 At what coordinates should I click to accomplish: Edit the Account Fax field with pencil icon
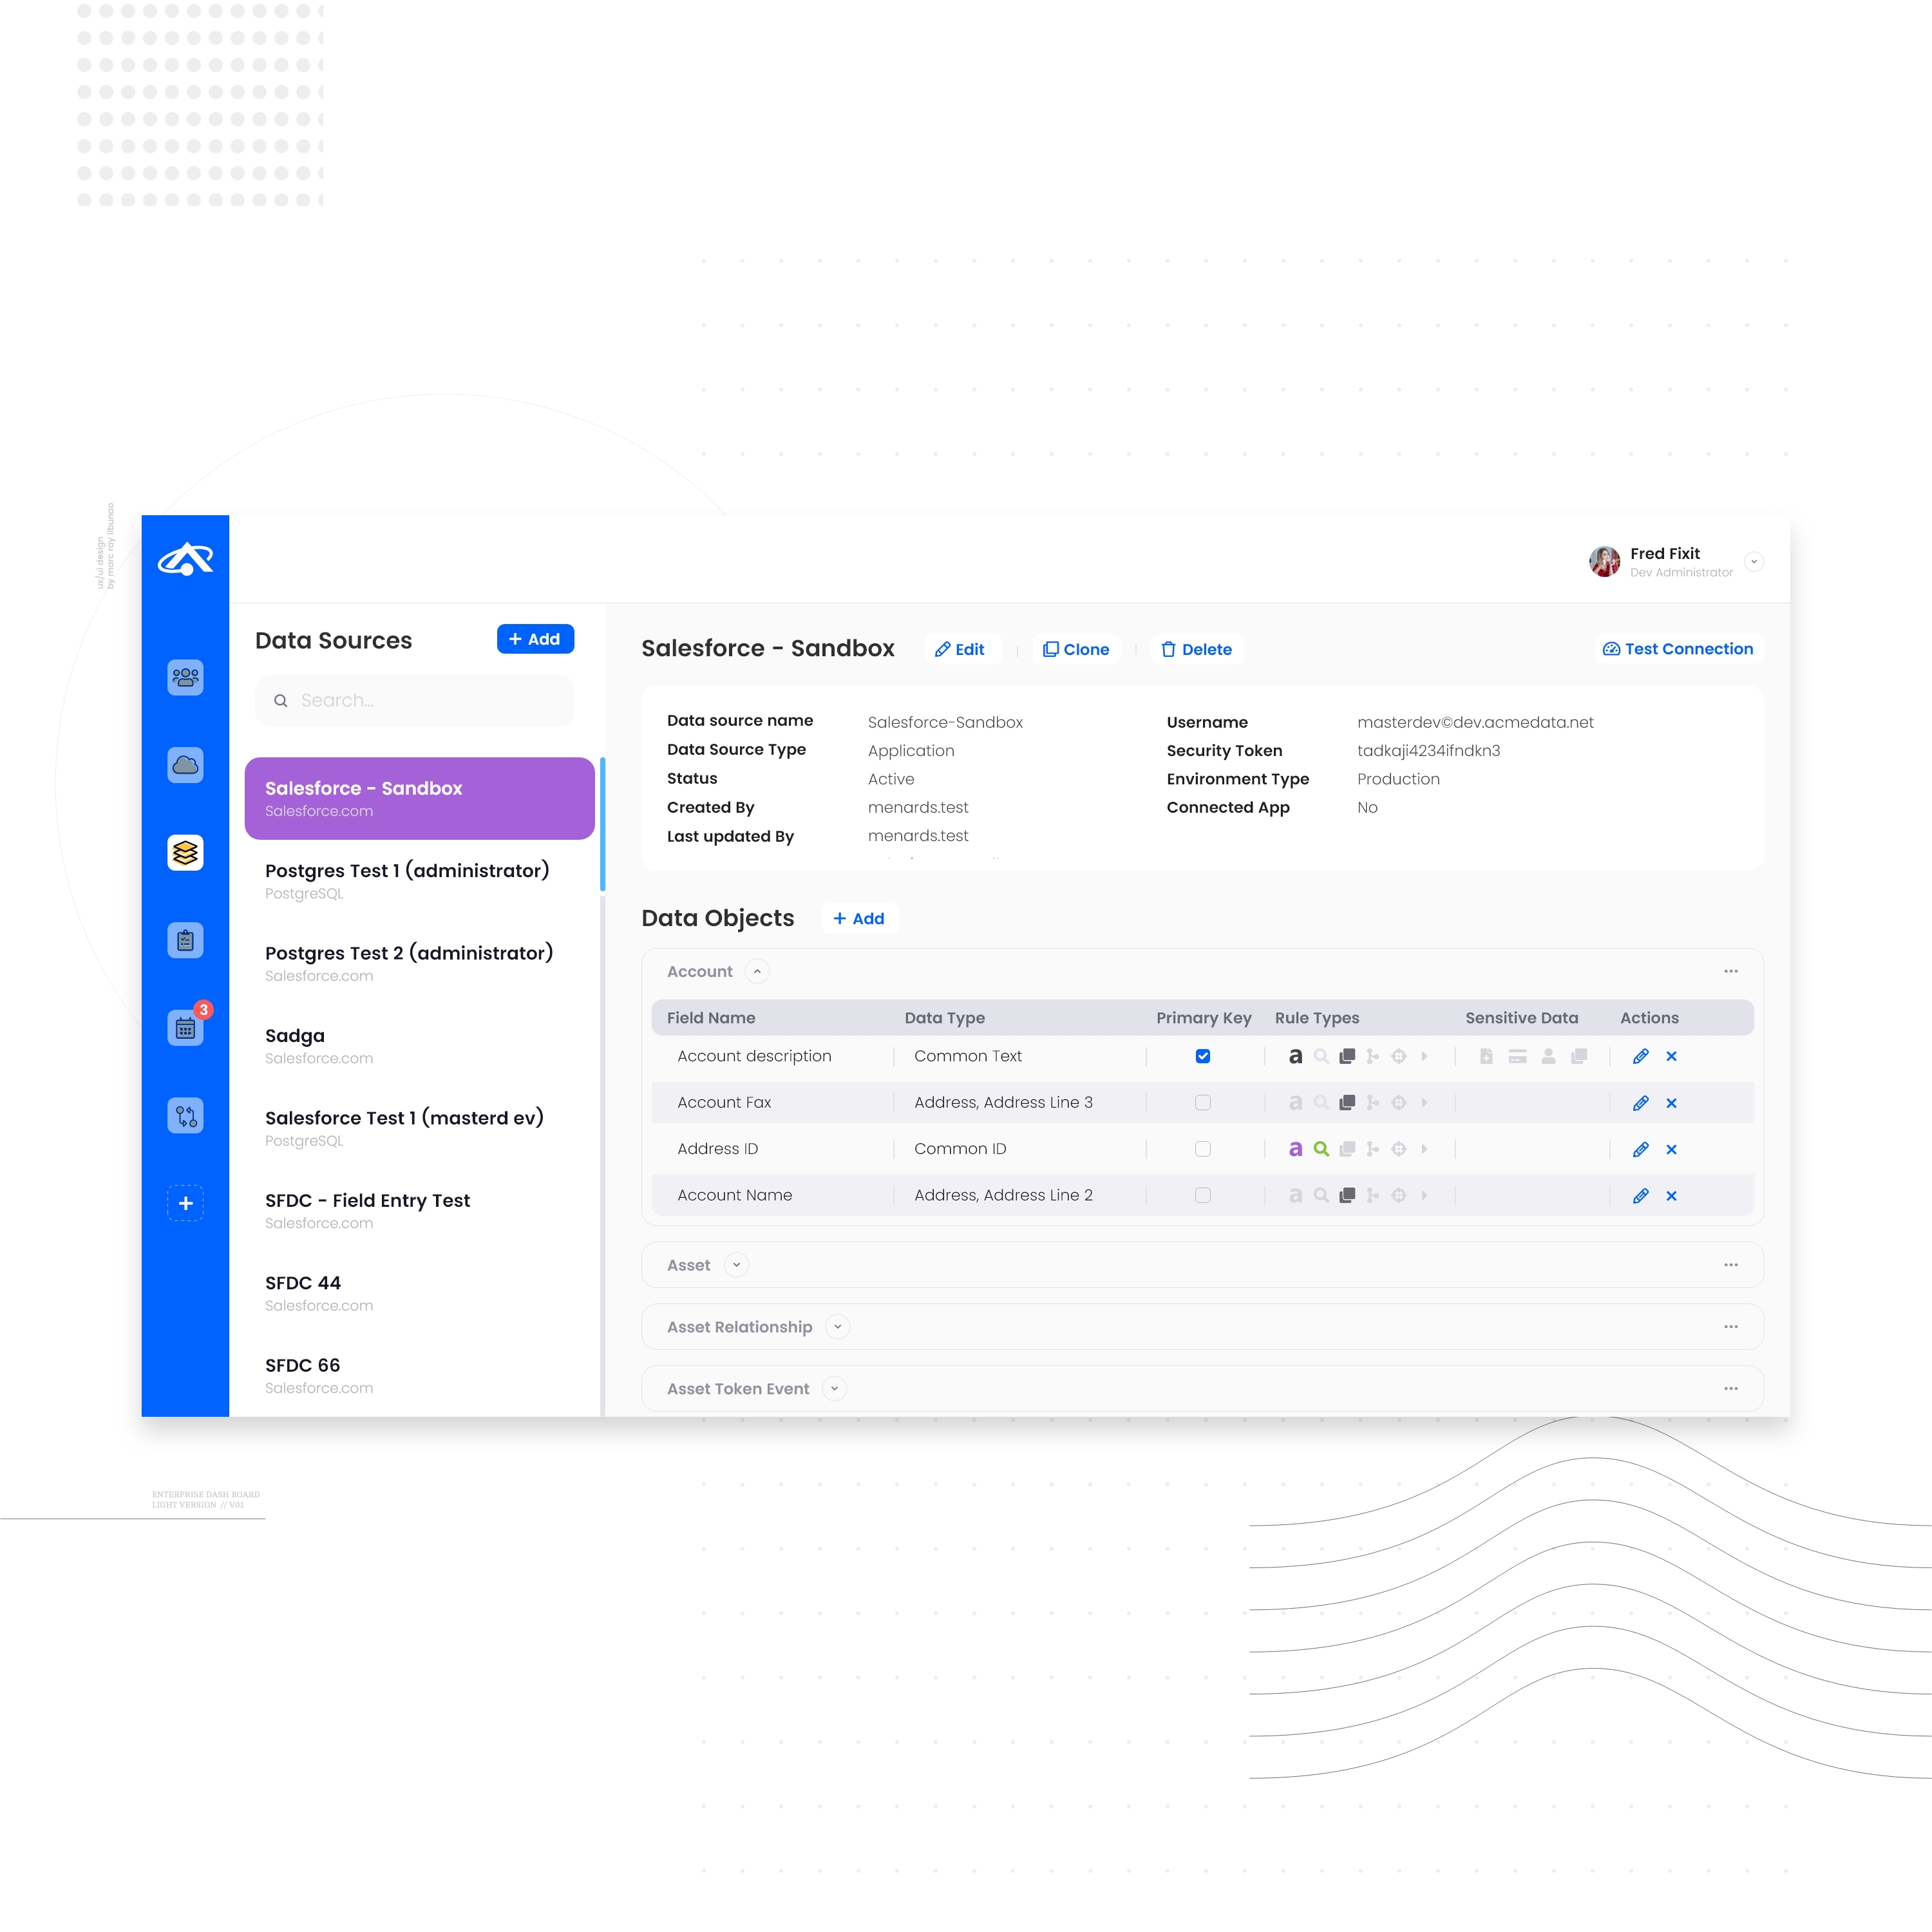1640,1103
